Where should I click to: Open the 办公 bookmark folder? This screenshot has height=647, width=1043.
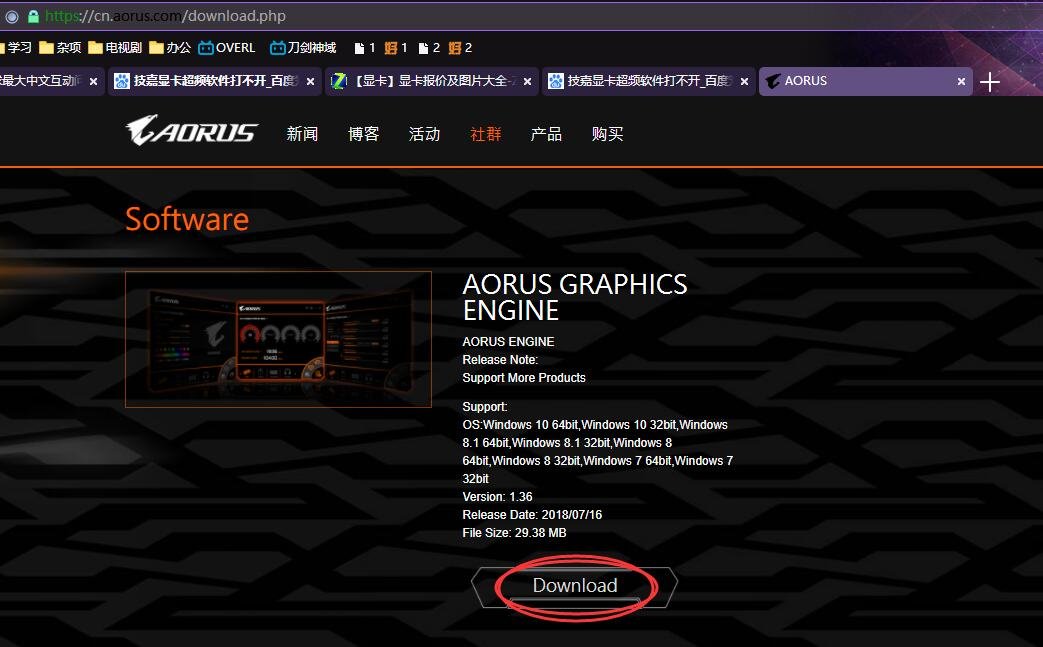(170, 48)
